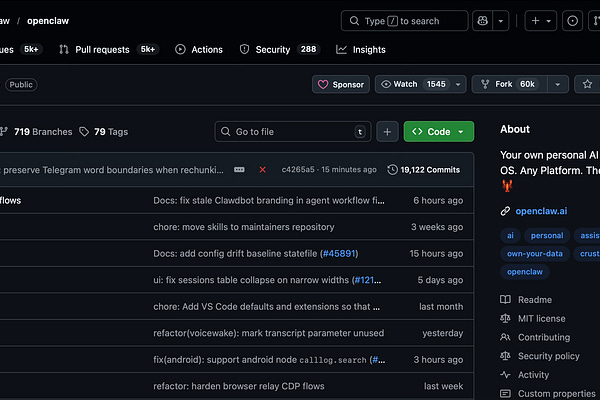600x400 pixels.
Task: Click the openclaw repository name link
Action: (x=48, y=21)
